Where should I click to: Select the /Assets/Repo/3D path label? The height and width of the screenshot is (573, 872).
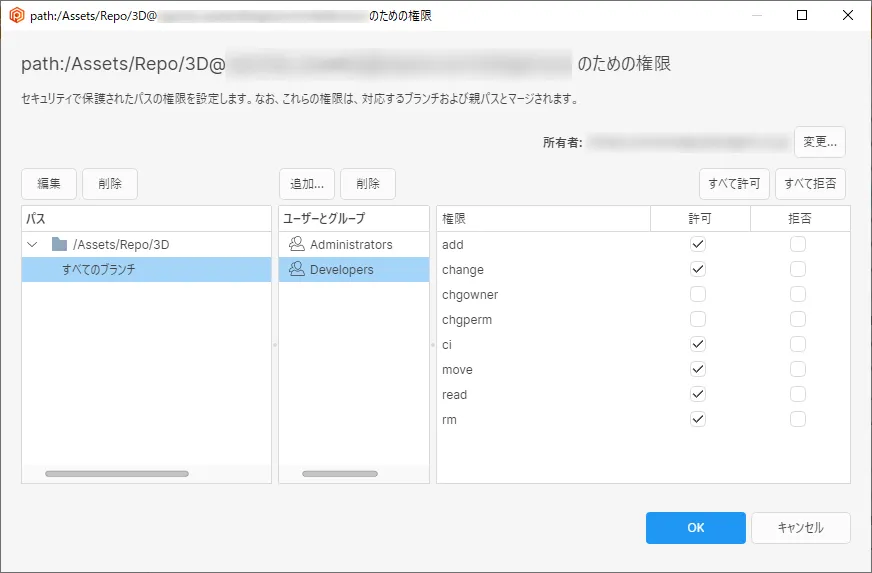coord(121,244)
